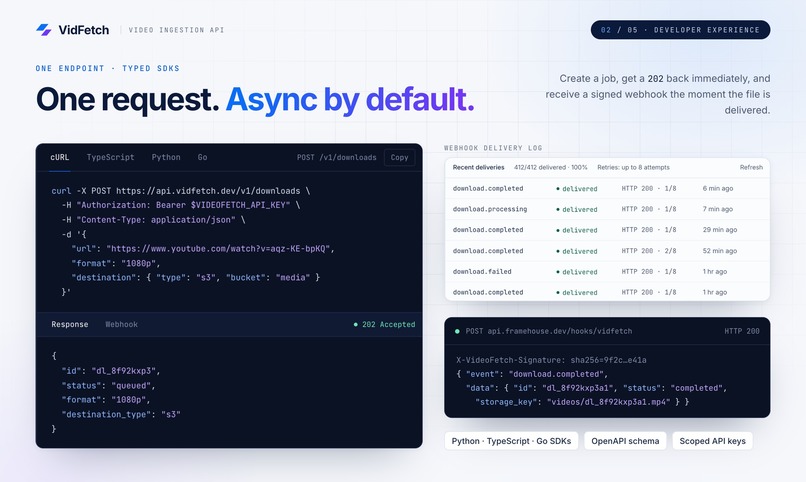
Task: Click ONE ENDPOINT · TYPED SDKS label
Action: tap(107, 68)
